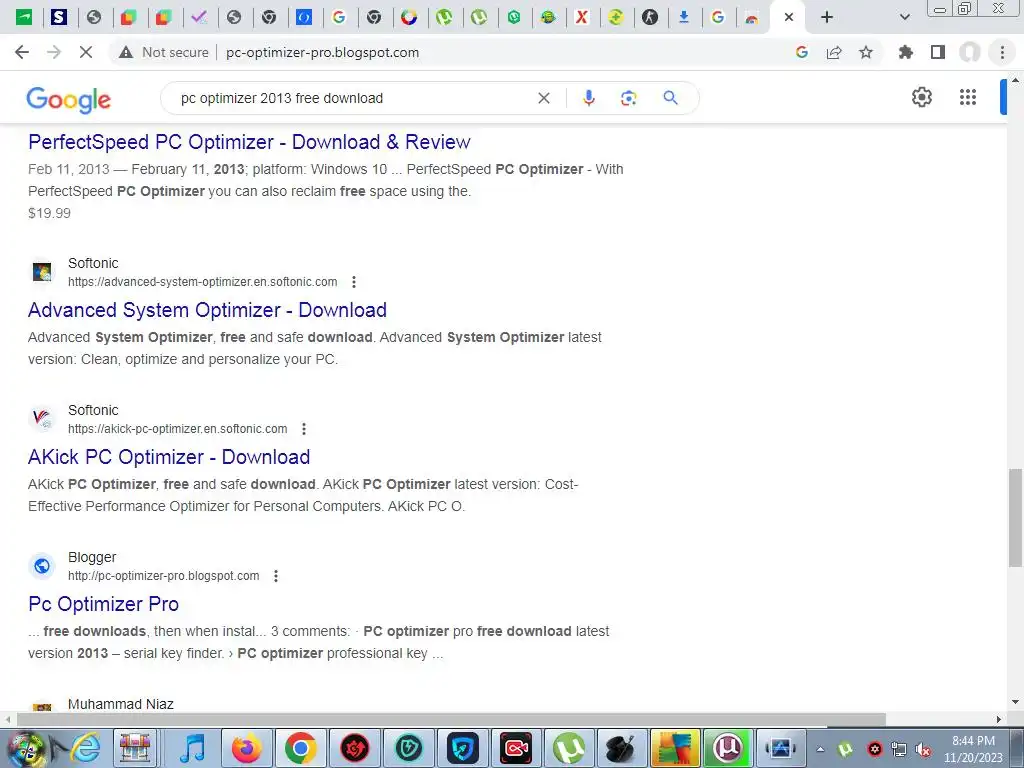Open the green uTorrent taskbar icon

(x=569, y=748)
